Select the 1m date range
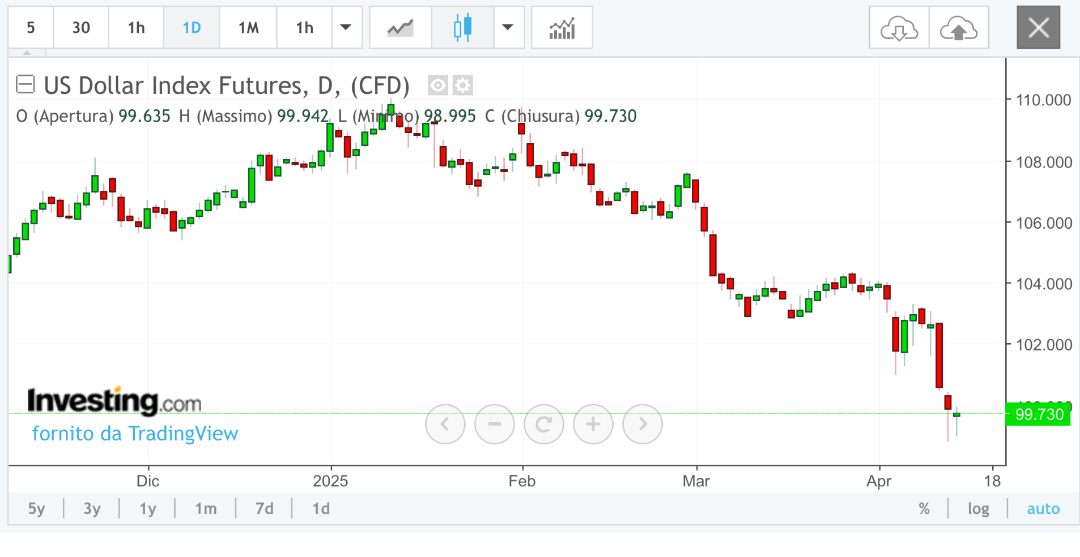Viewport: 1080px width, 557px height. pos(205,509)
